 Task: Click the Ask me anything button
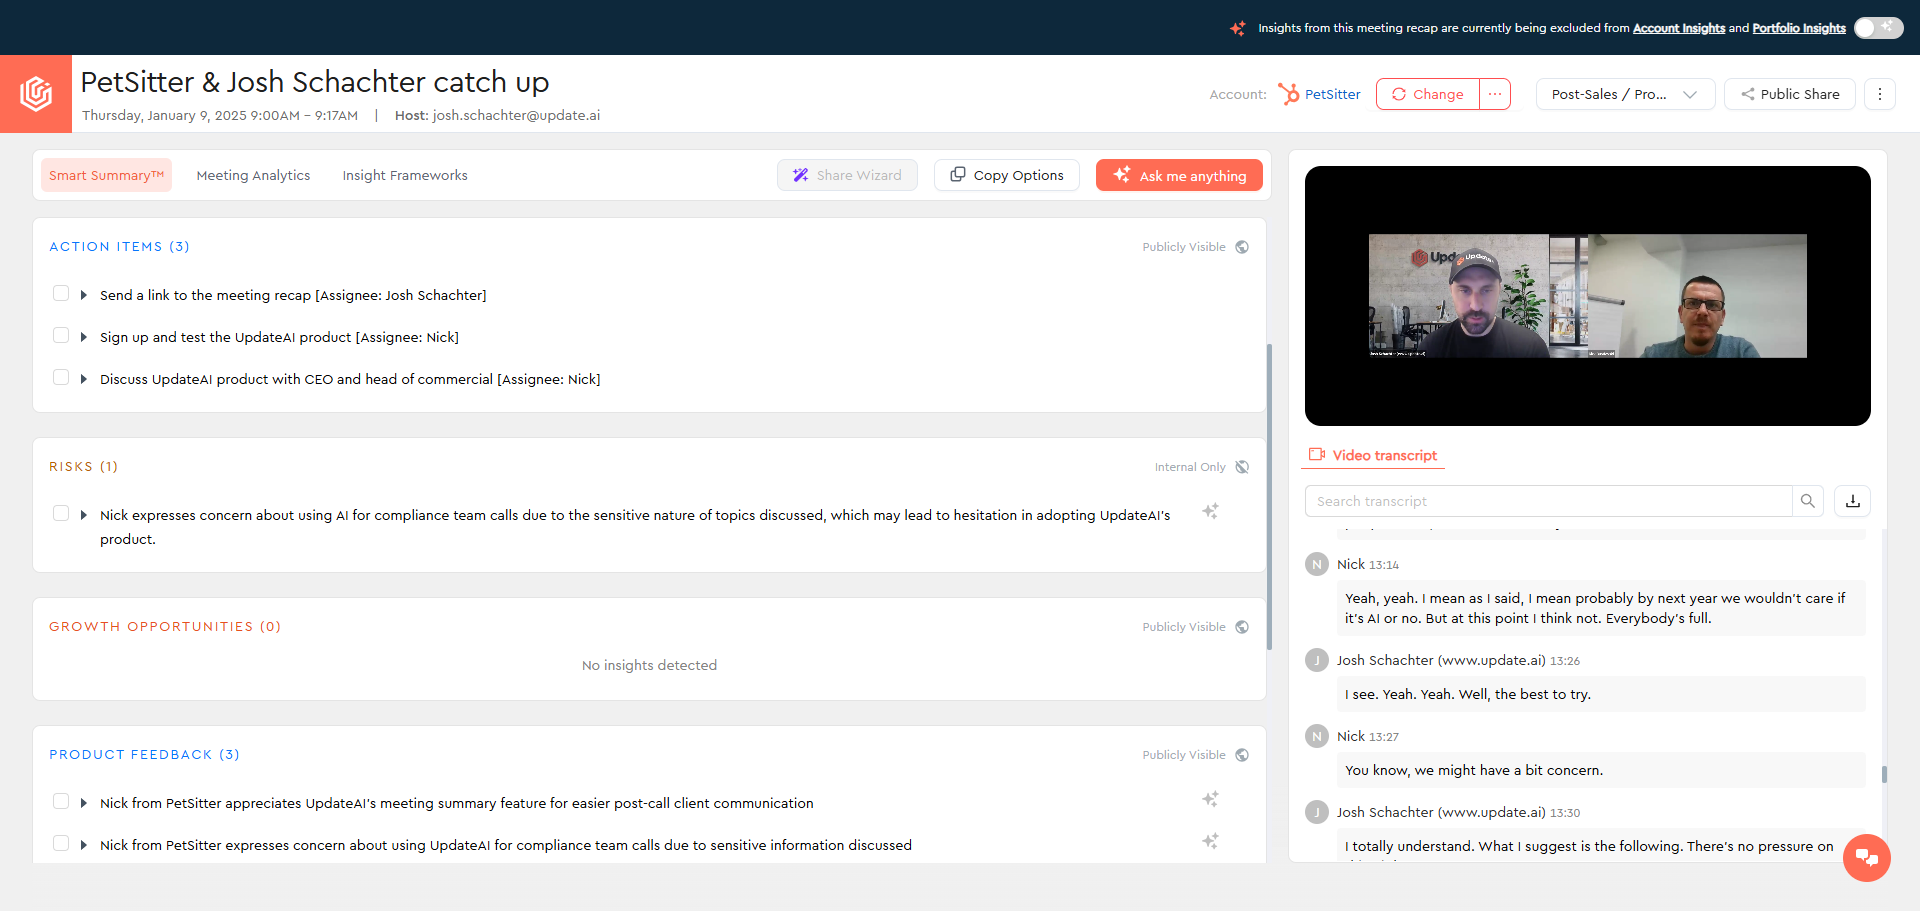click(1179, 175)
